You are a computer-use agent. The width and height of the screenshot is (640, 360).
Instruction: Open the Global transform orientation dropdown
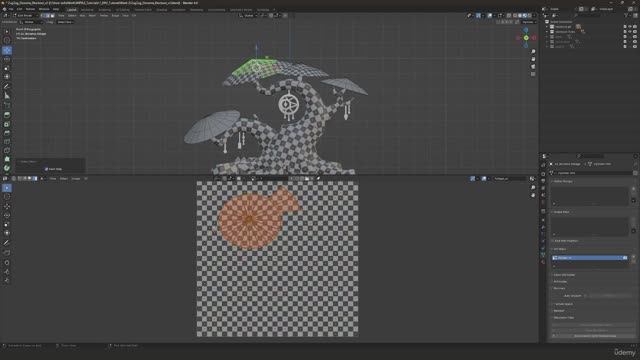[x=248, y=16]
